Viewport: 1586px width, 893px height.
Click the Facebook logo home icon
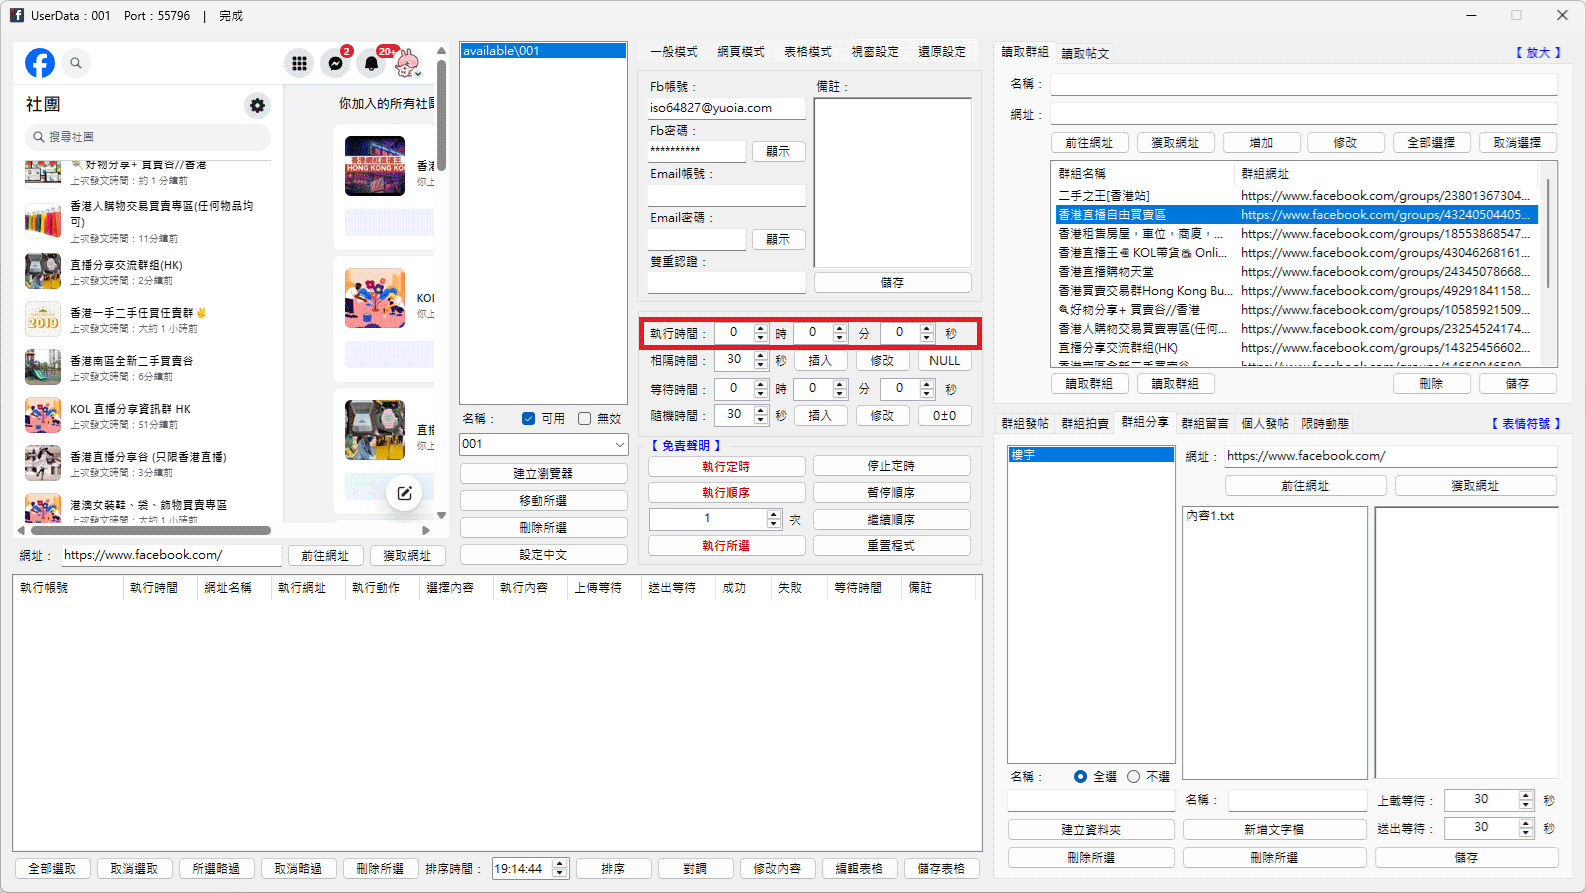40,63
